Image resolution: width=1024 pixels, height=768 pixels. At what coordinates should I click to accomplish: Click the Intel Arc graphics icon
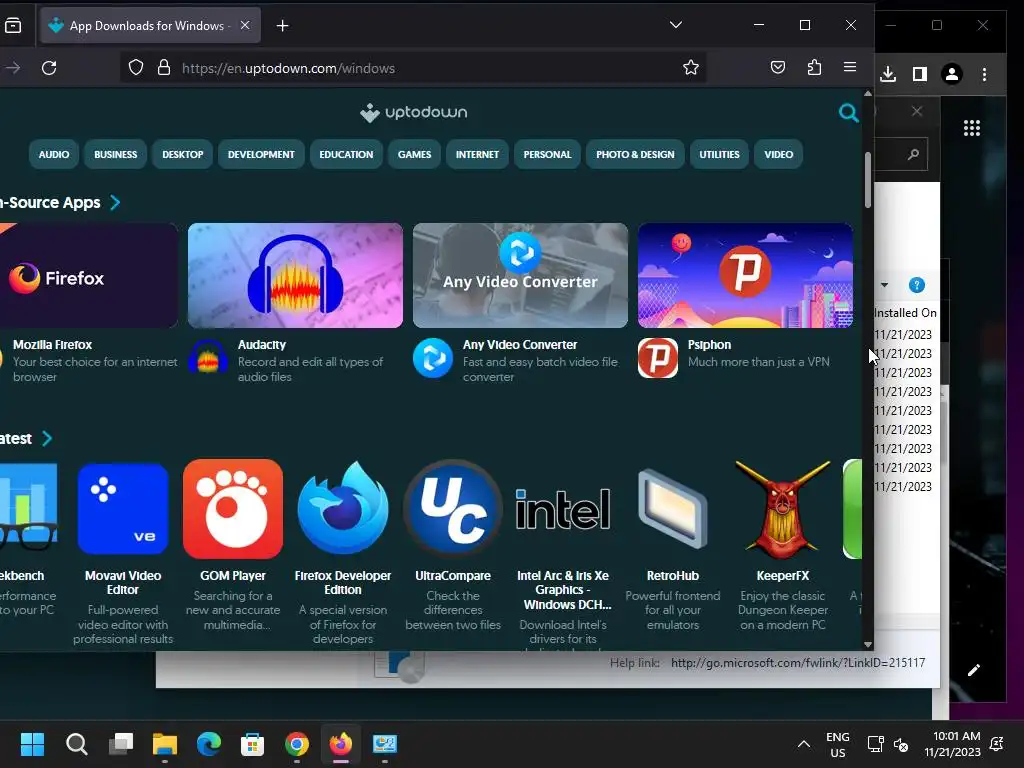[563, 509]
